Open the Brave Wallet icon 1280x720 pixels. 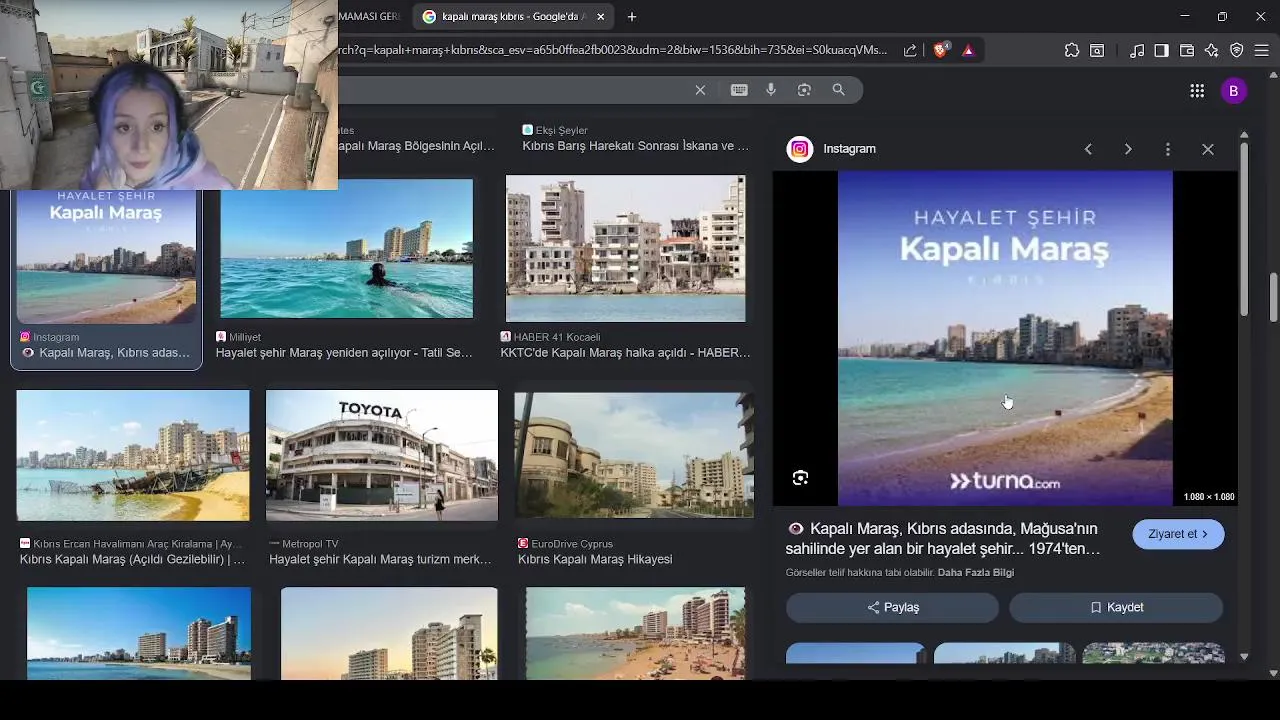pos(1187,50)
